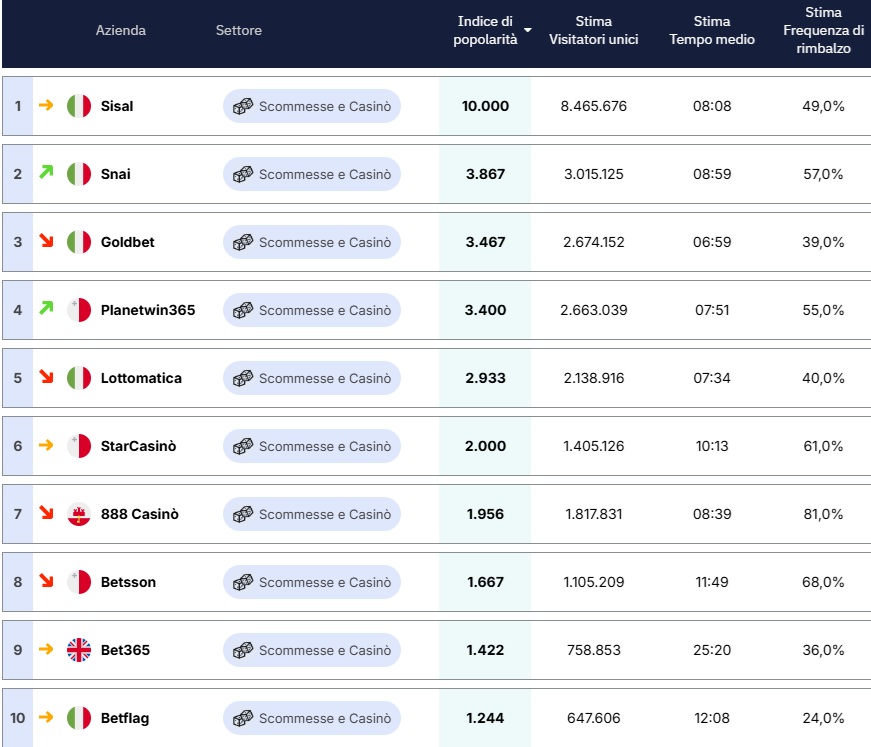Click Scommesse e Casinò tag in Snai row

(x=312, y=174)
